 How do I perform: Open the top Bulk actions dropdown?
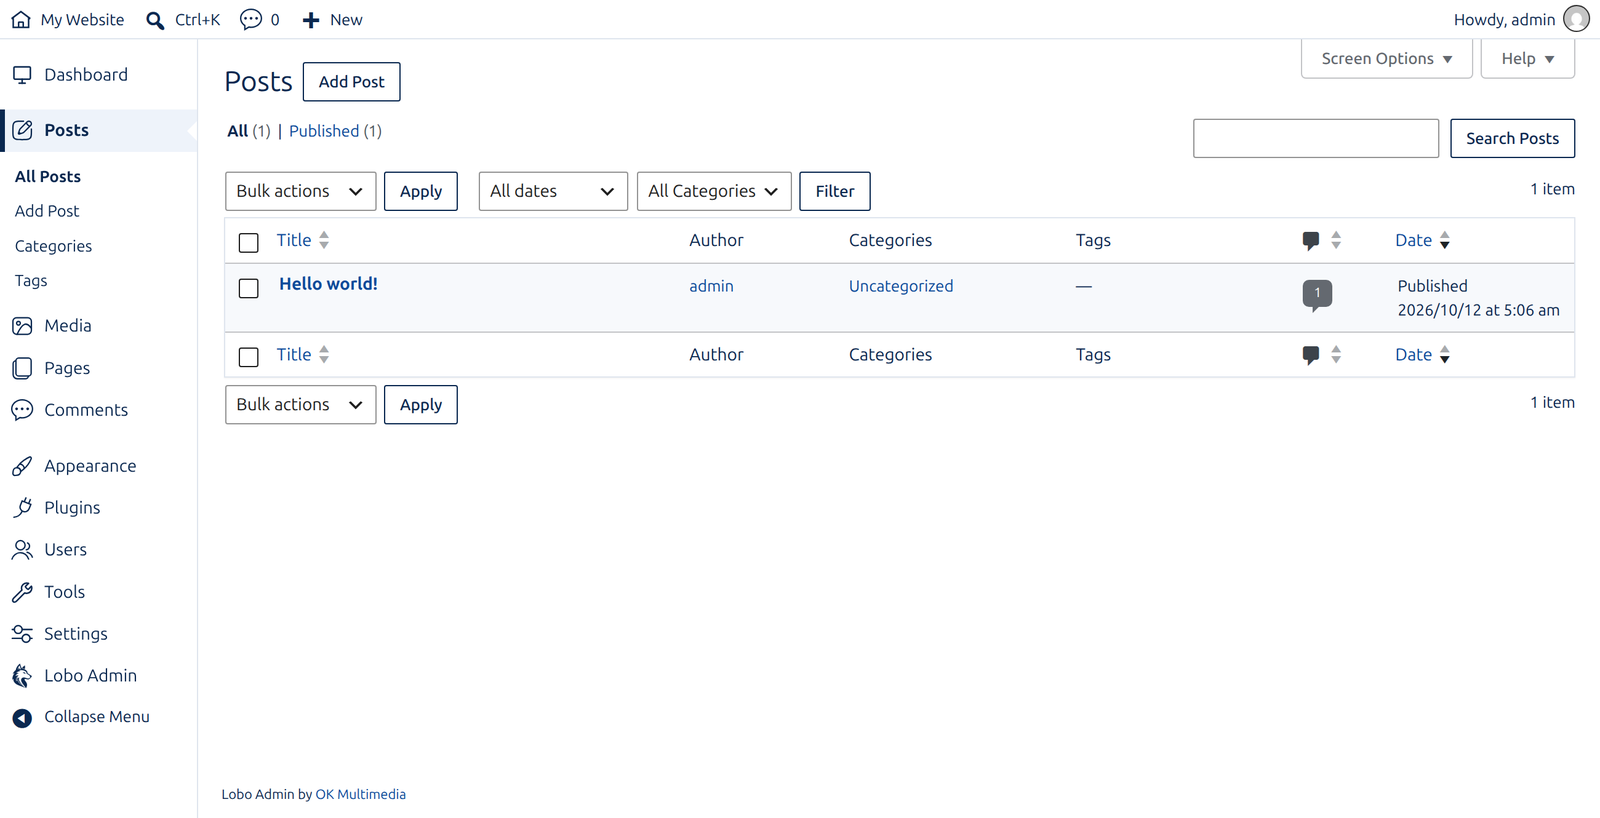[301, 191]
